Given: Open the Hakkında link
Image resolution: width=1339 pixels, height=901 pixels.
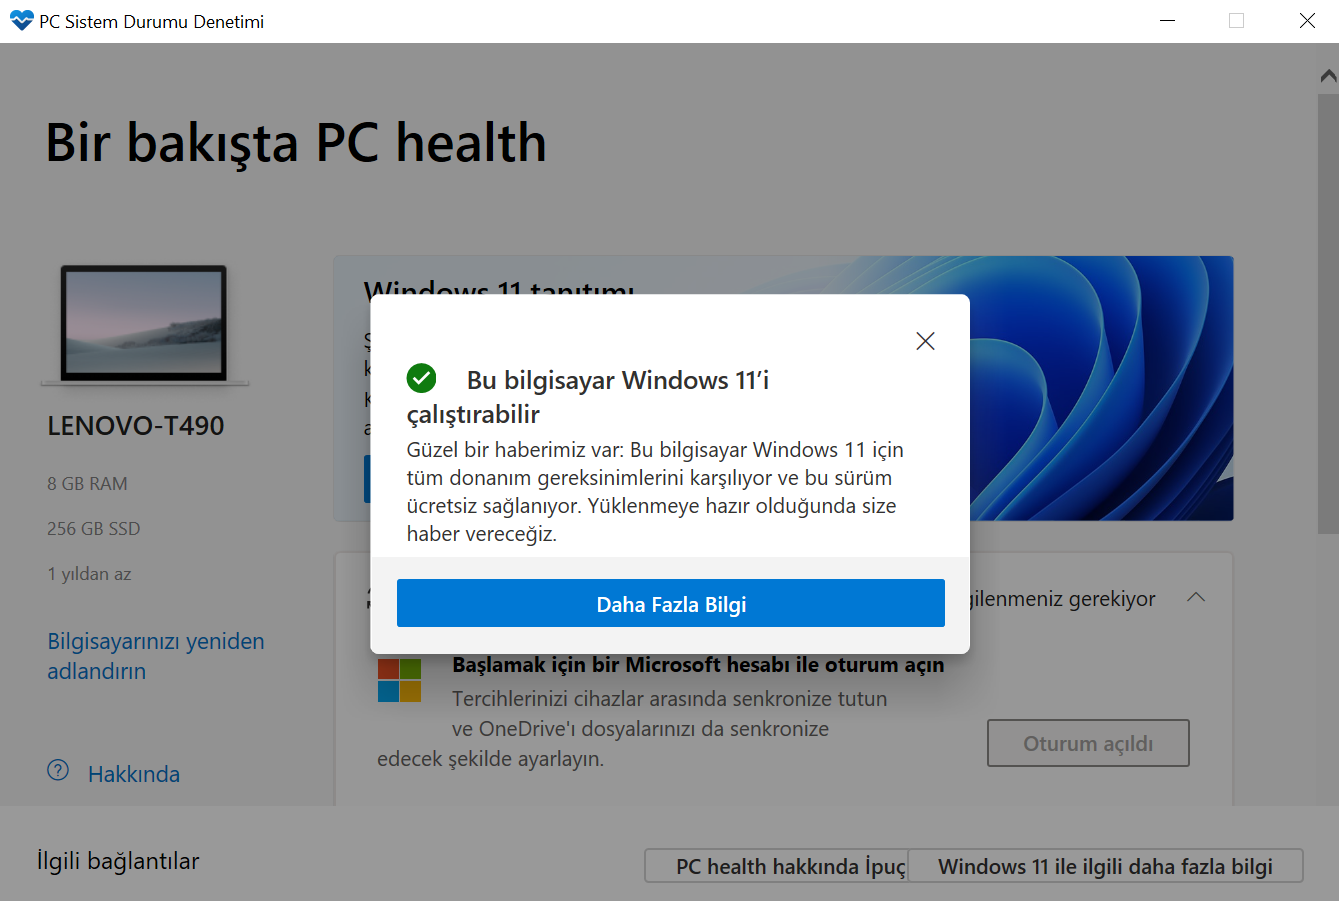Looking at the screenshot, I should click(x=134, y=774).
